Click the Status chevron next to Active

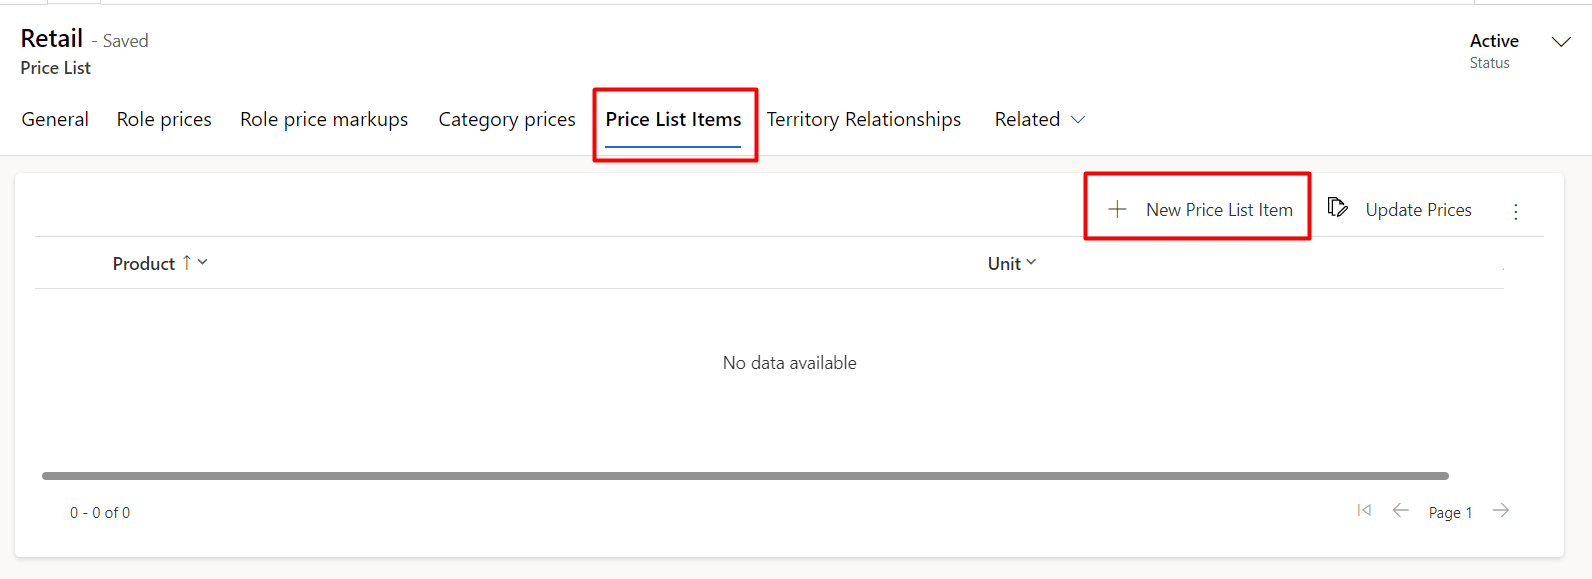pos(1561,42)
